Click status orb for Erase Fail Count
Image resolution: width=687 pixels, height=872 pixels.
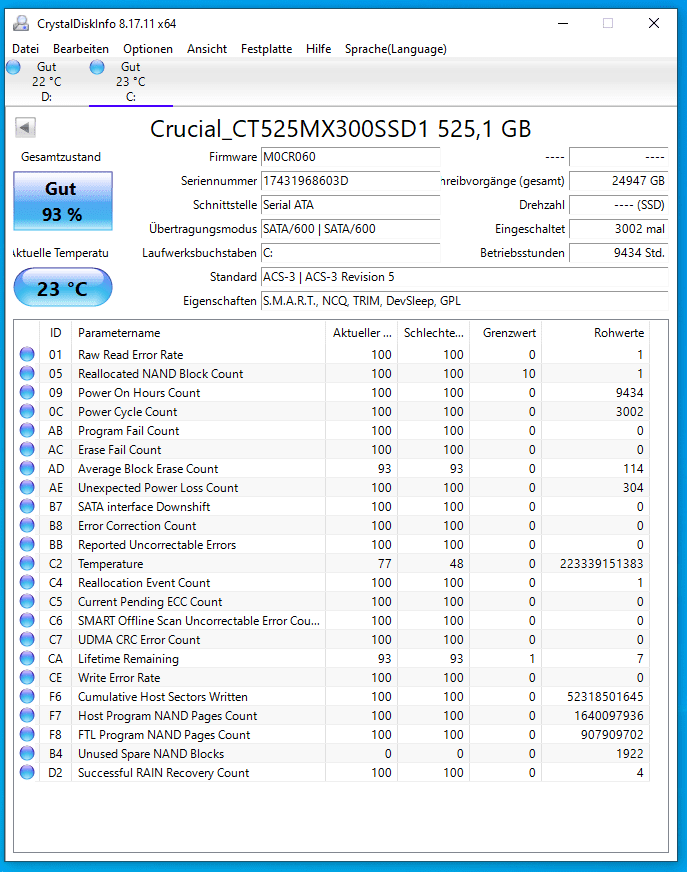[27, 449]
